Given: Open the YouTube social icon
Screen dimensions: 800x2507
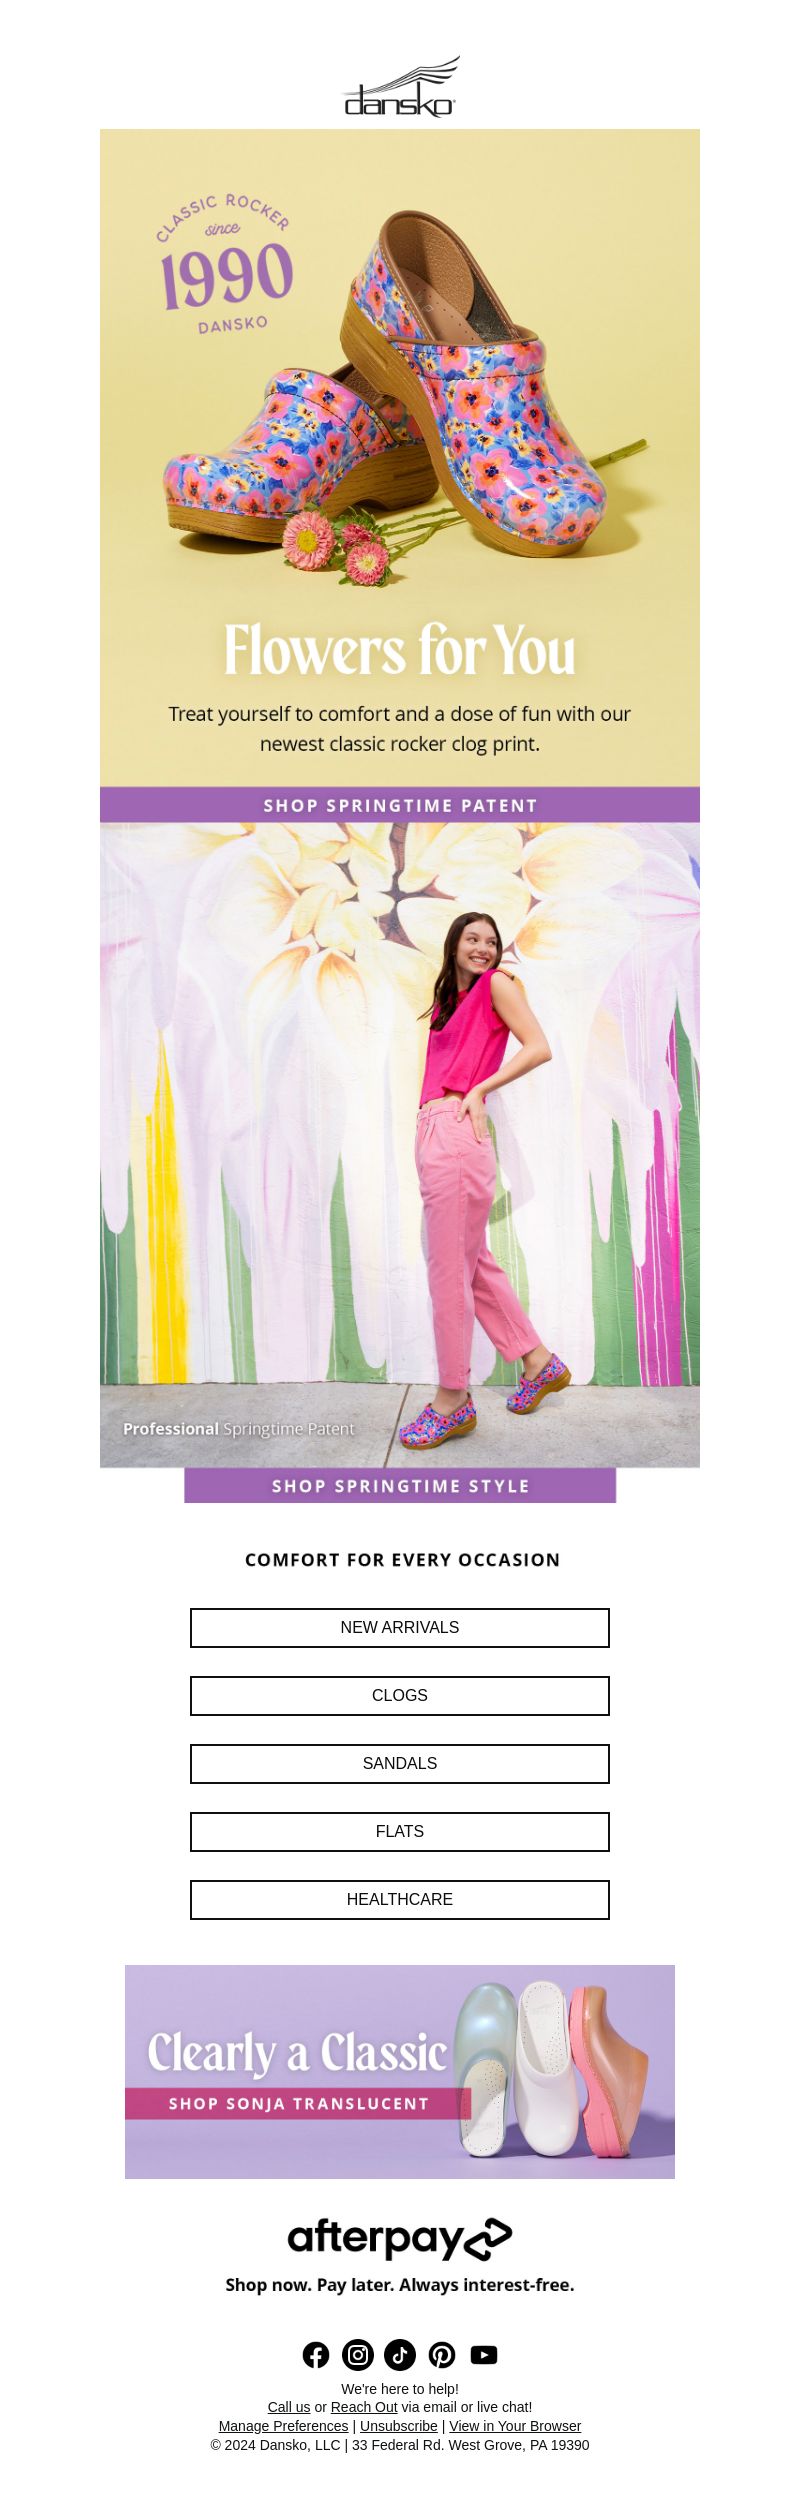Looking at the screenshot, I should [x=484, y=2355].
